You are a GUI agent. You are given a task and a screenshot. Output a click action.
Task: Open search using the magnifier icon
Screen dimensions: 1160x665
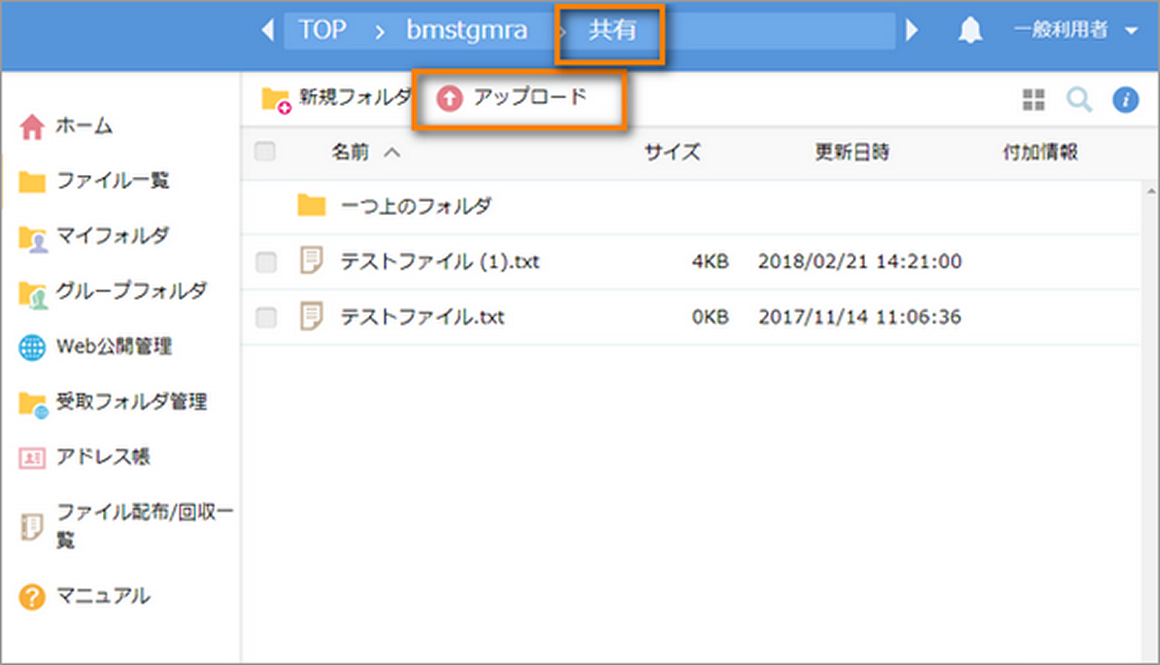point(1078,100)
